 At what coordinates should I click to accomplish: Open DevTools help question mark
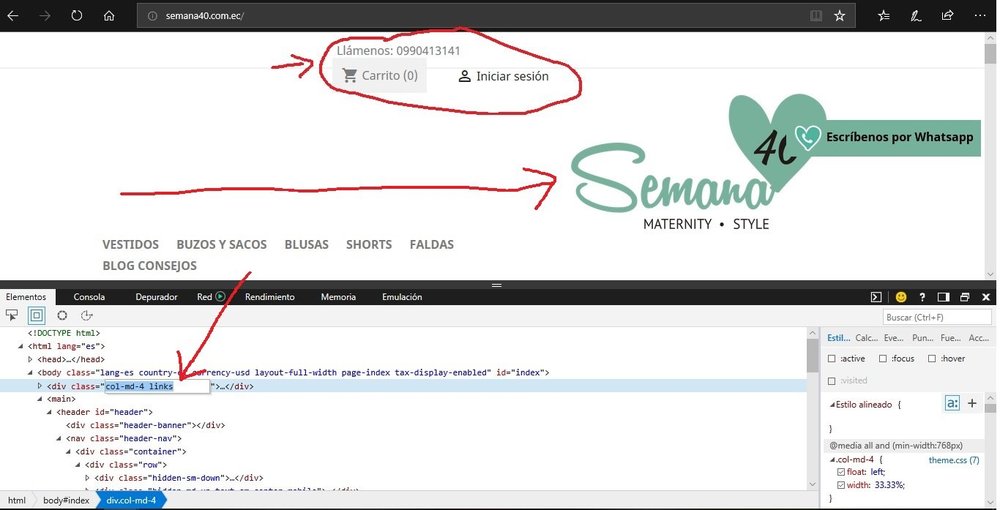coord(922,297)
